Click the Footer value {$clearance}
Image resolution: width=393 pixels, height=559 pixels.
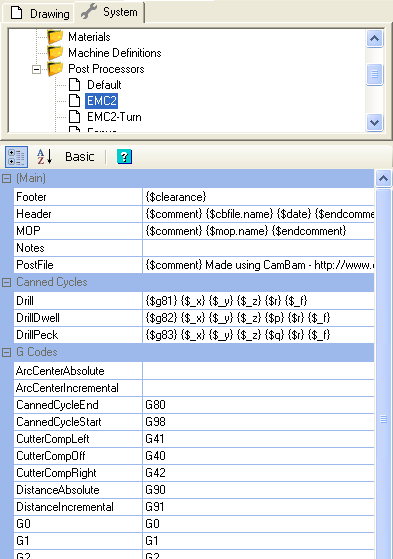pos(258,197)
